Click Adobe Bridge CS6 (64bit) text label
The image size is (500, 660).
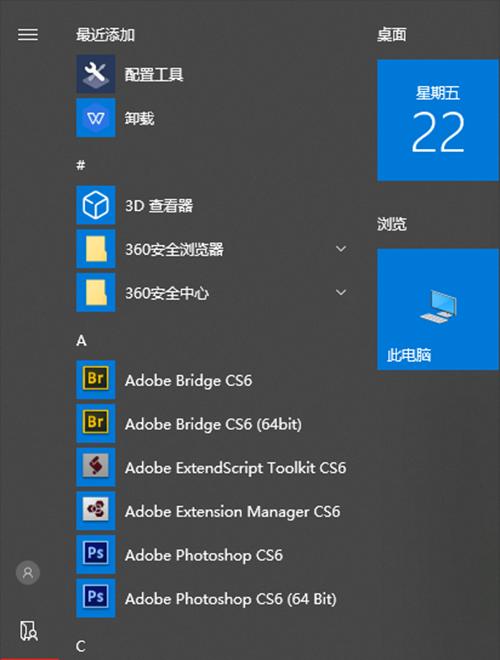click(x=213, y=424)
